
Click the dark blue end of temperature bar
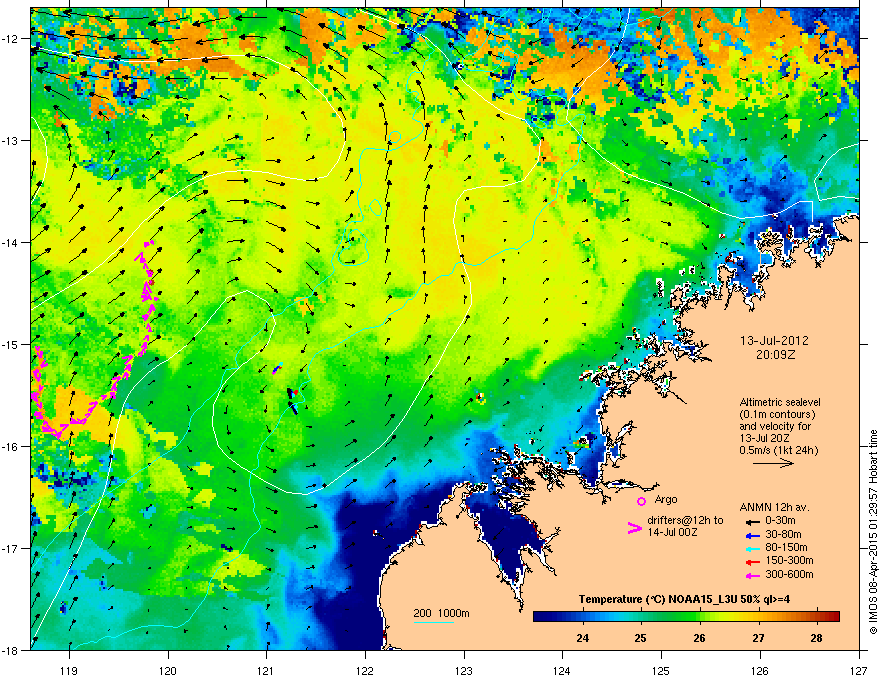[538, 616]
